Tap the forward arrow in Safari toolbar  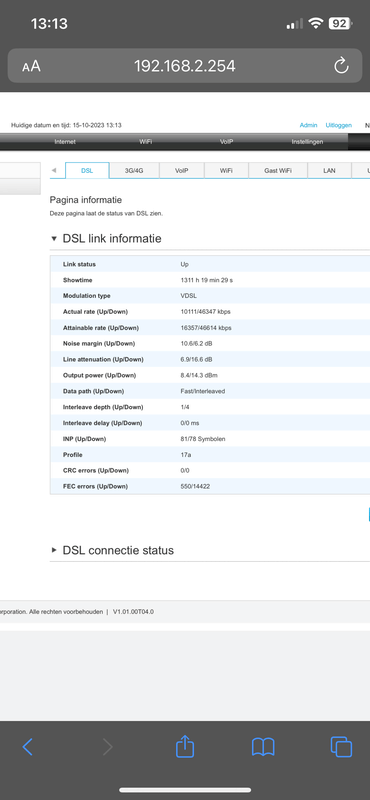(107, 747)
